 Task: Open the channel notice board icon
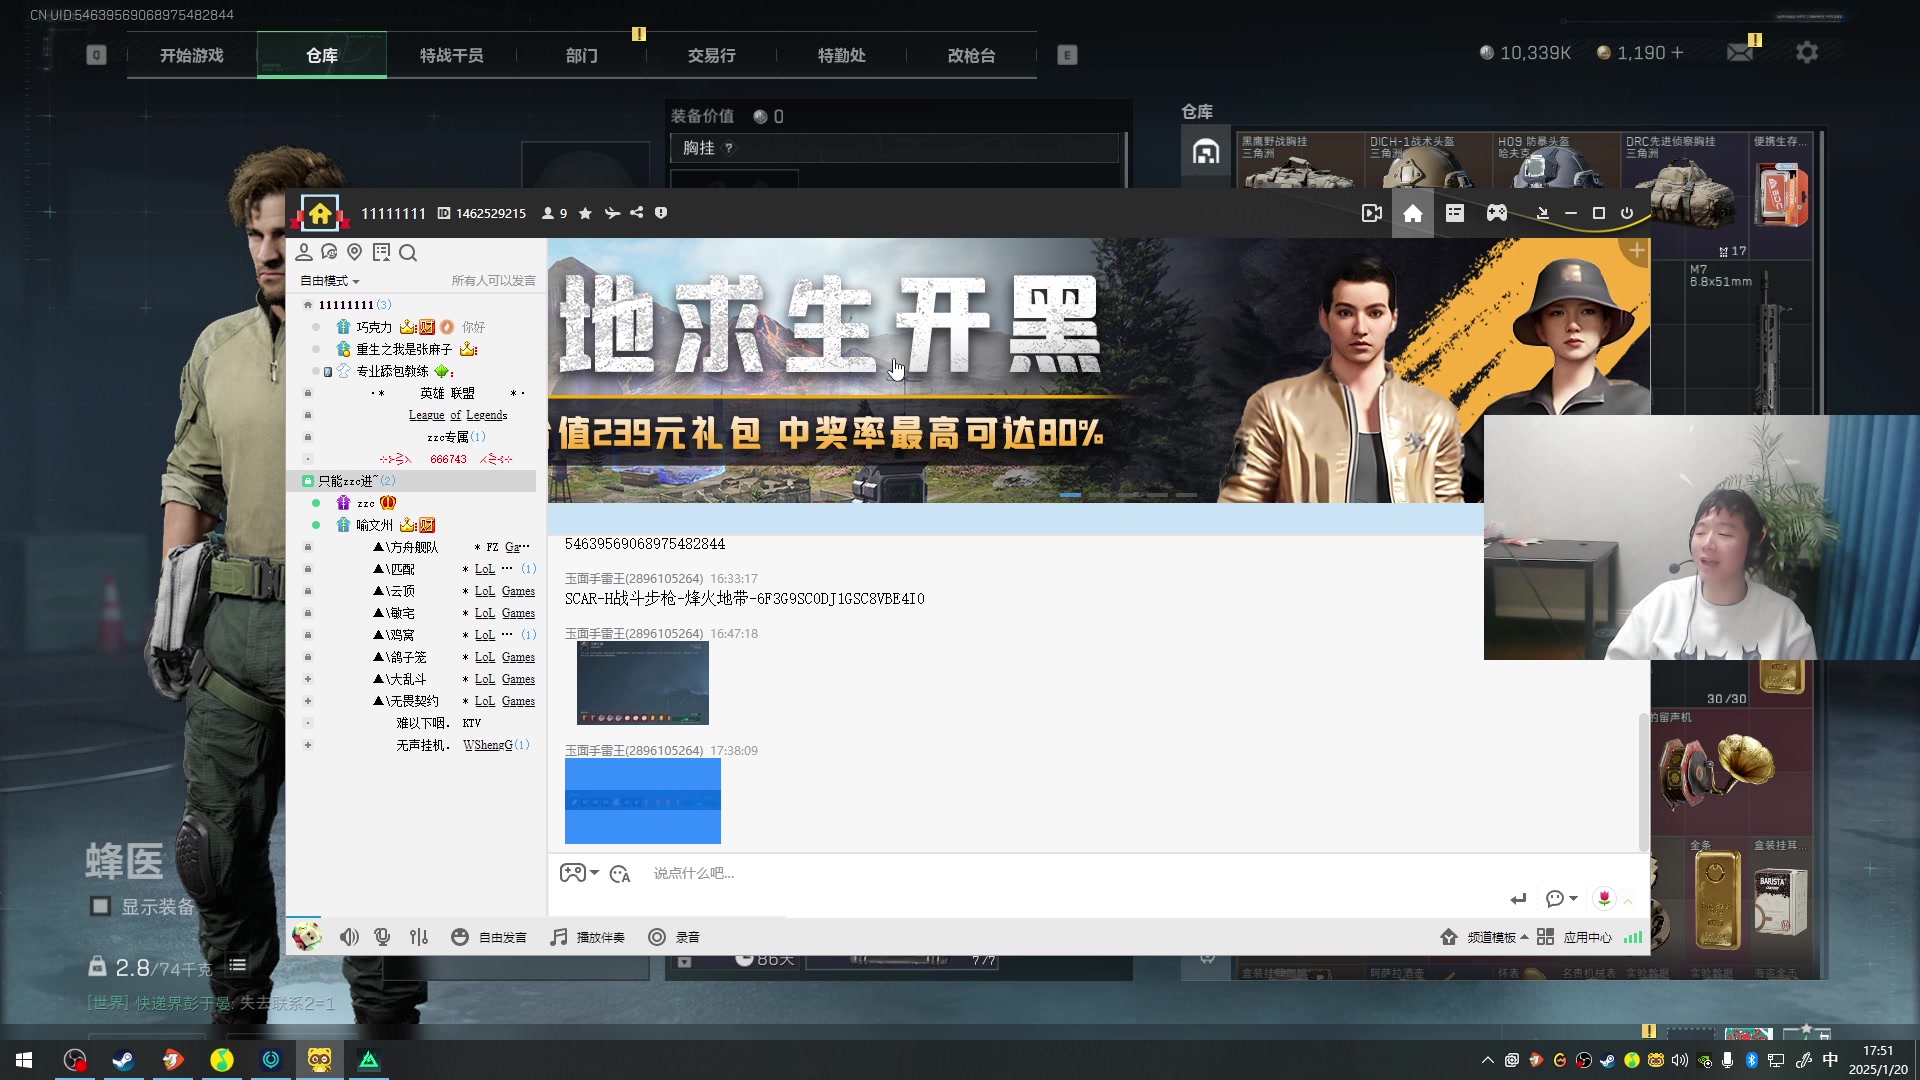(381, 252)
